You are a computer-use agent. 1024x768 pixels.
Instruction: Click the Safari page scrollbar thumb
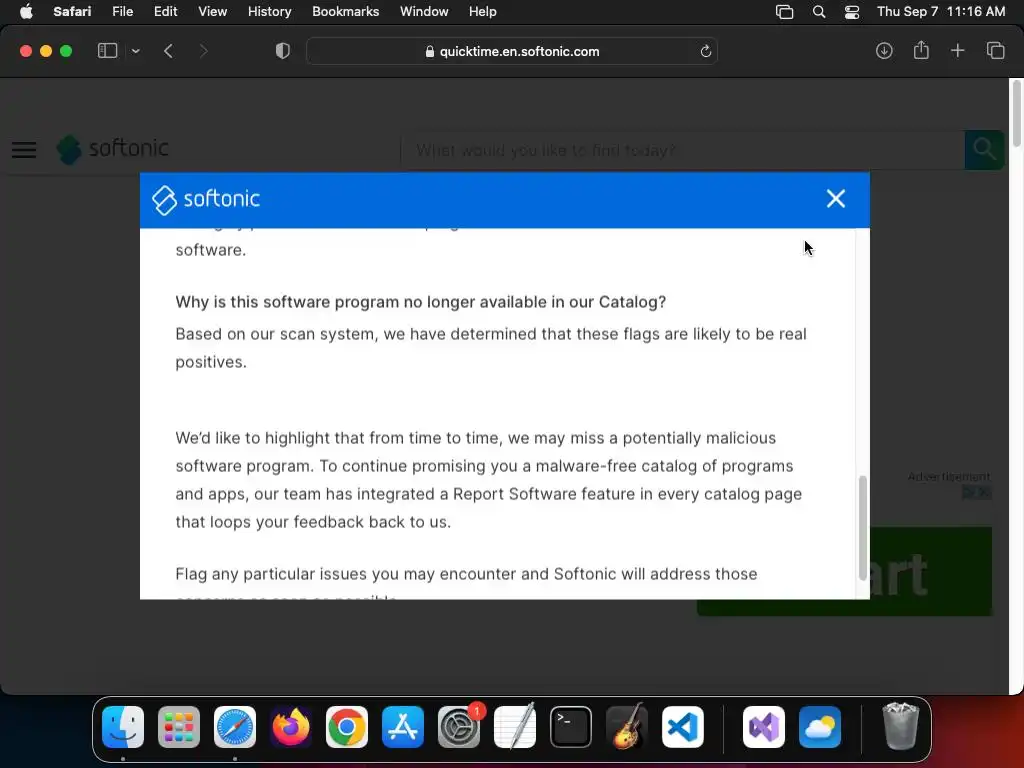point(1016,114)
